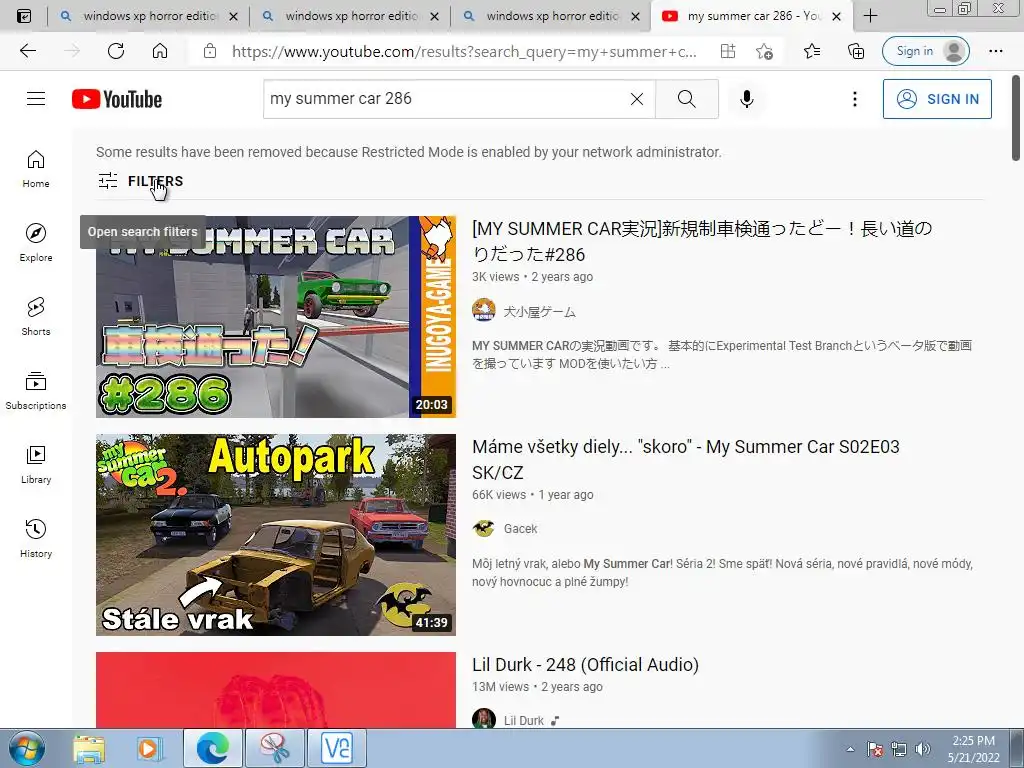Open History in the sidebar
This screenshot has width=1024, height=768.
[36, 539]
